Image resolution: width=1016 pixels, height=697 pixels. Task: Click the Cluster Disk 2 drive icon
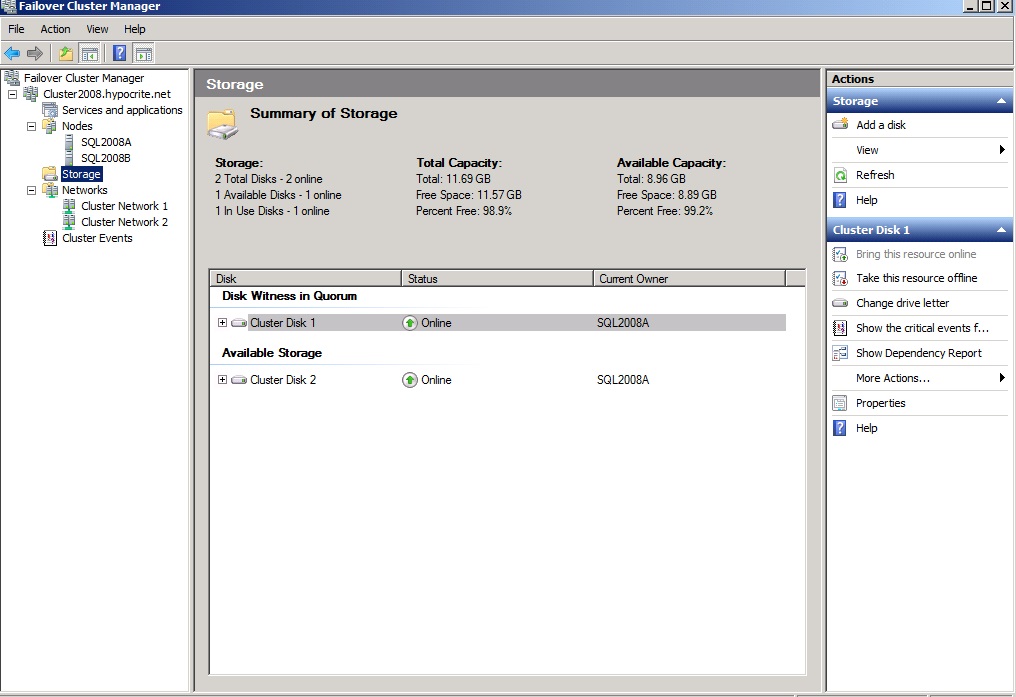(239, 380)
